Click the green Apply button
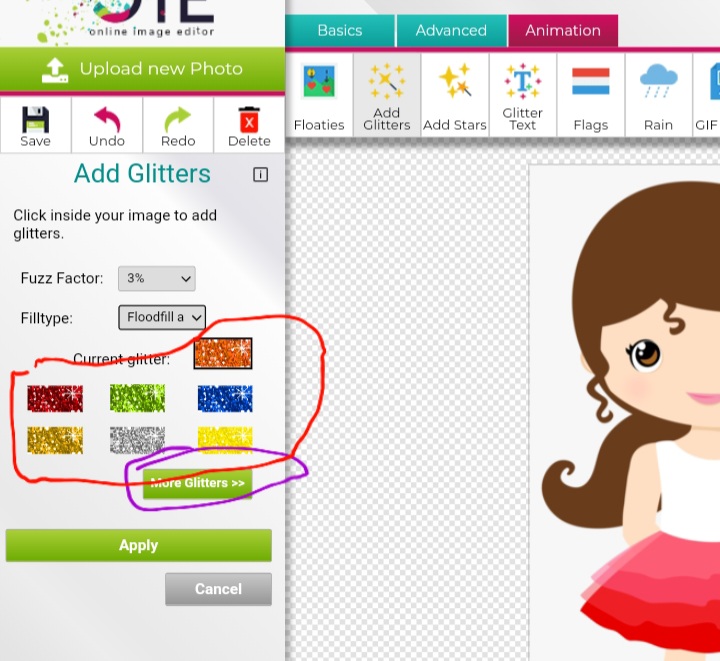This screenshot has width=720, height=661. [138, 545]
